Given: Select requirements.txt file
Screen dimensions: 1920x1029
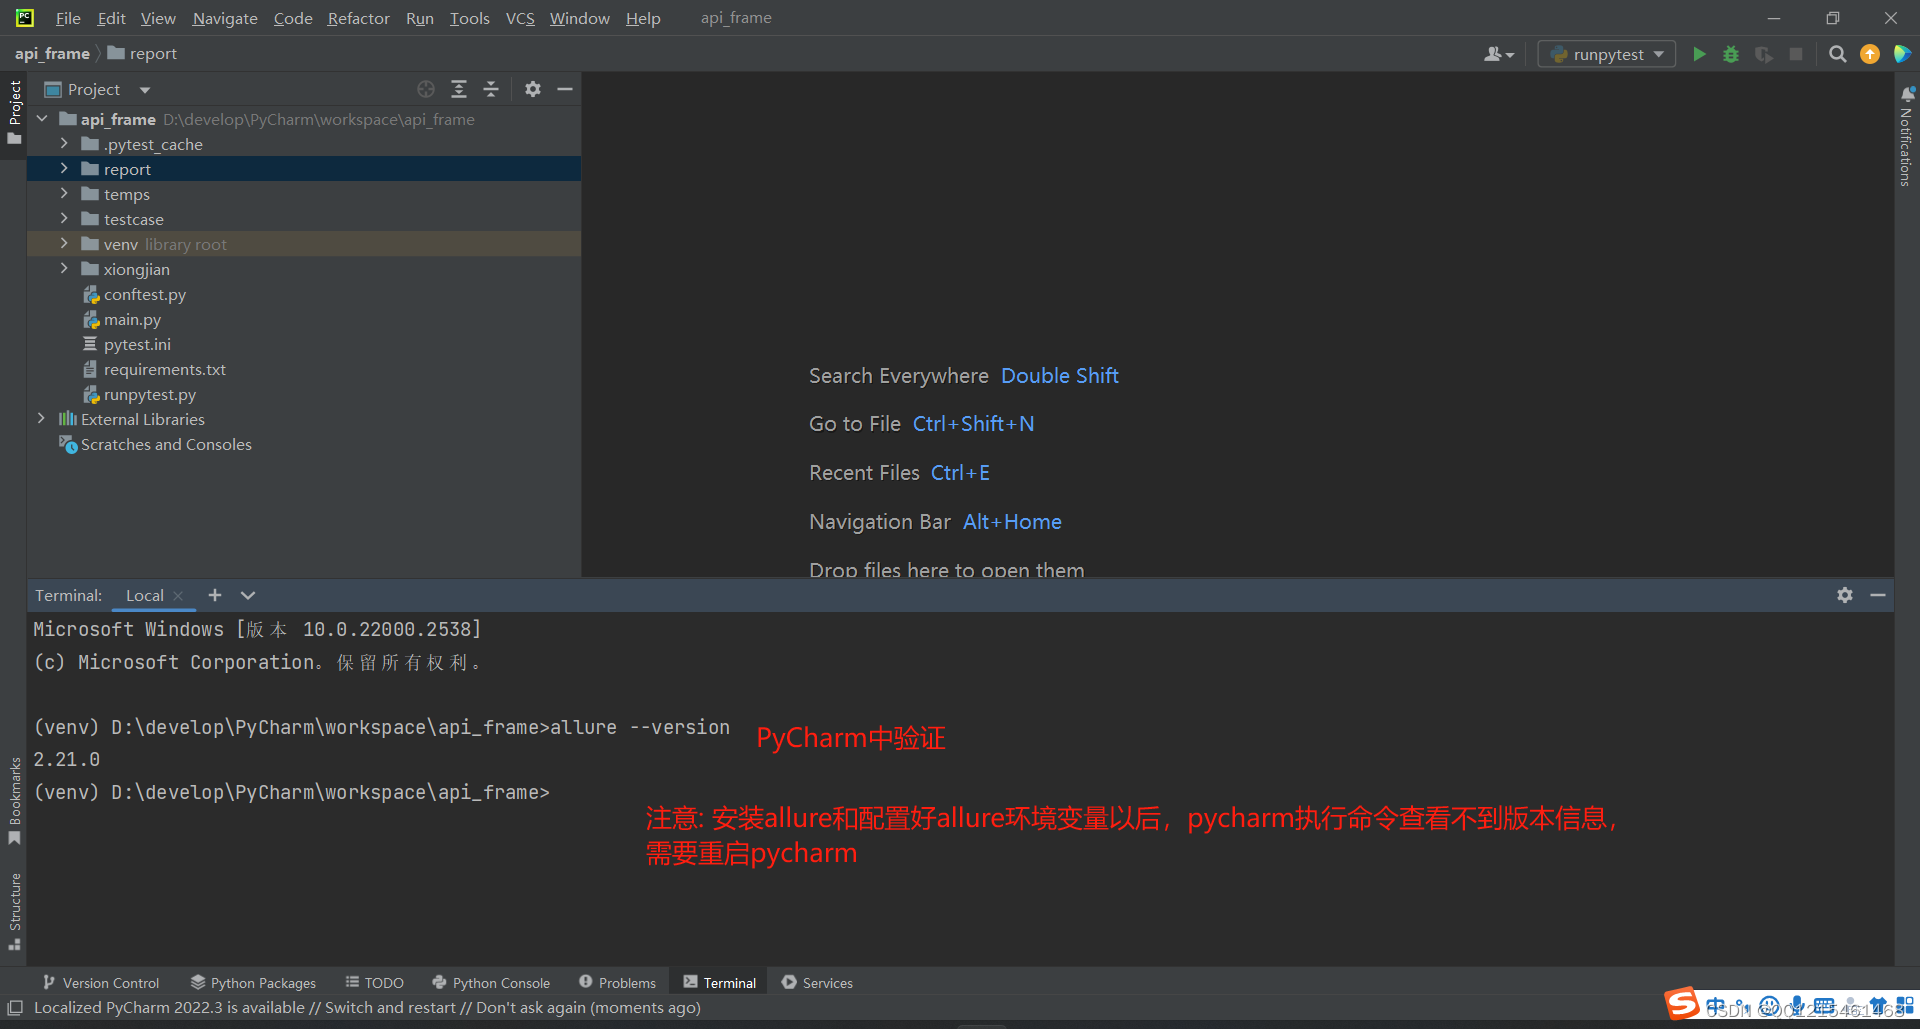Looking at the screenshot, I should coord(165,369).
